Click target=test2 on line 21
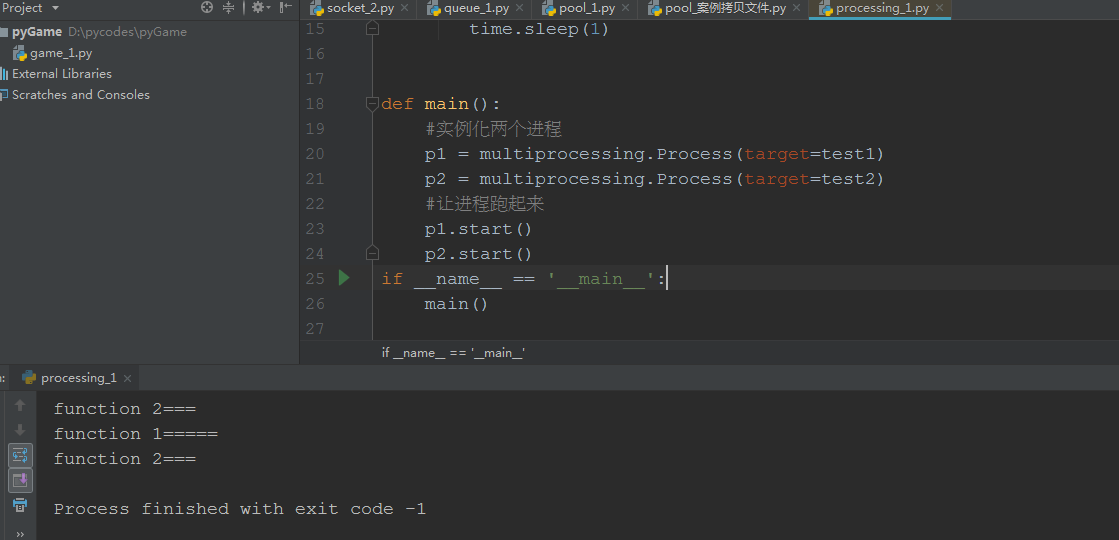Viewport: 1119px width, 540px height. (809, 179)
